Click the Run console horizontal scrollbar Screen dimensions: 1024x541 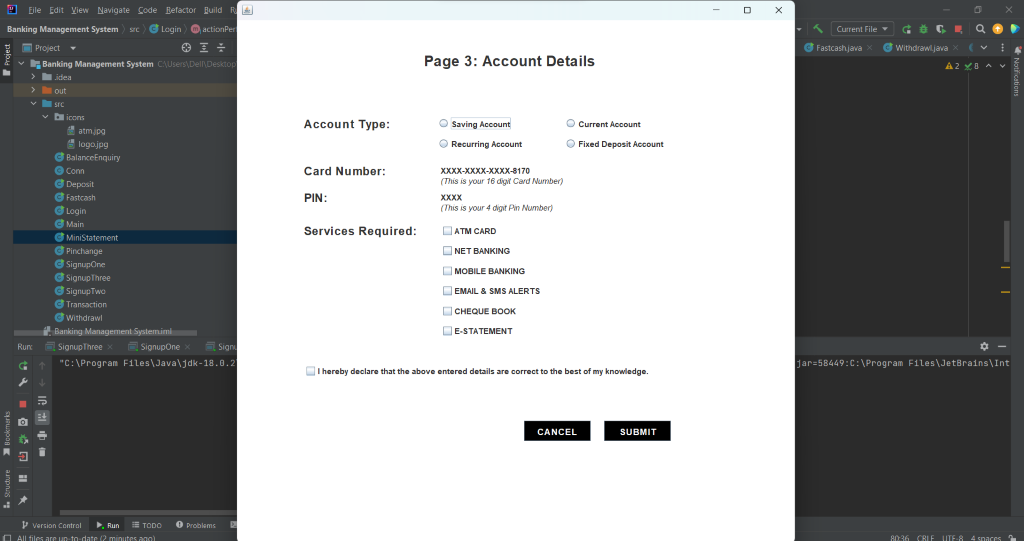click(x=148, y=513)
